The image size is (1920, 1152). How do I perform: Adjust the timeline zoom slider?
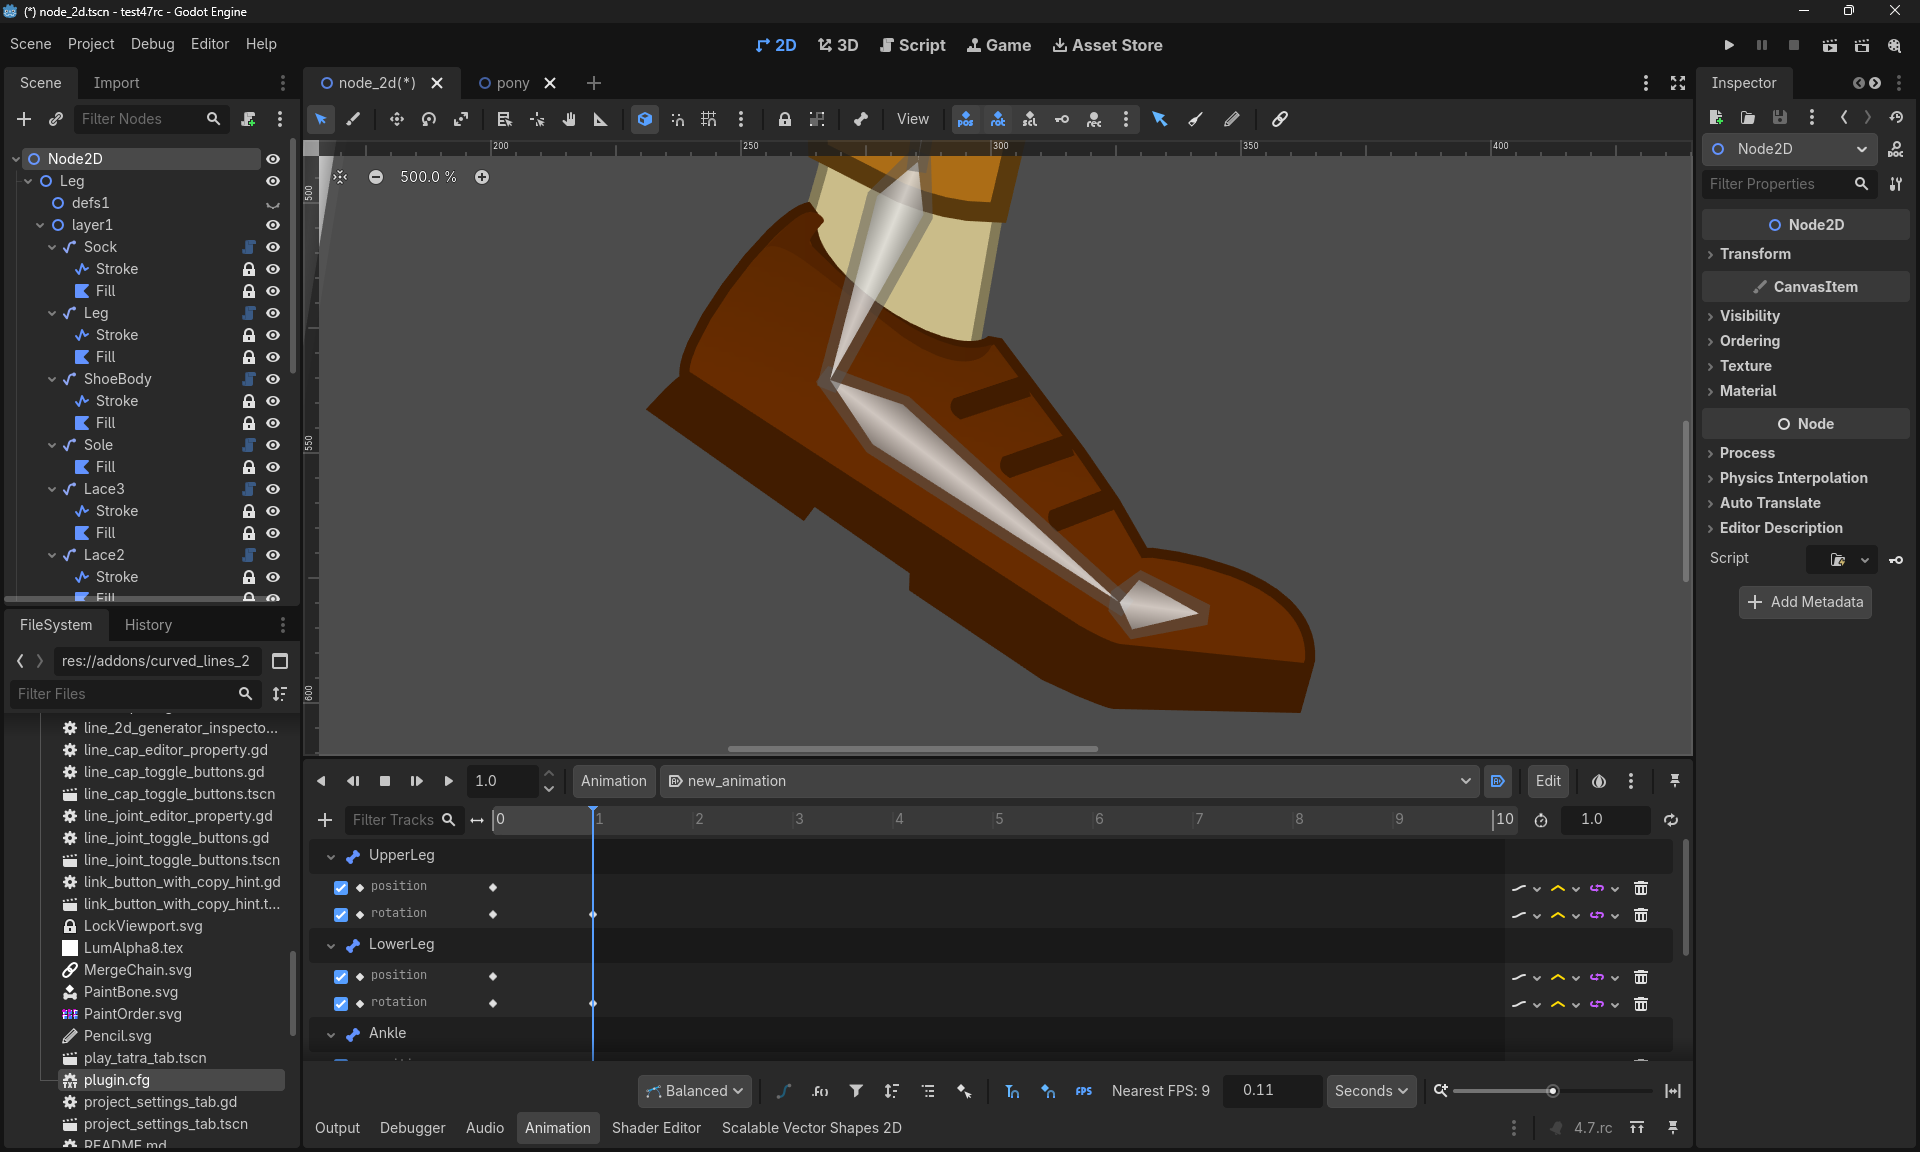(1552, 1091)
